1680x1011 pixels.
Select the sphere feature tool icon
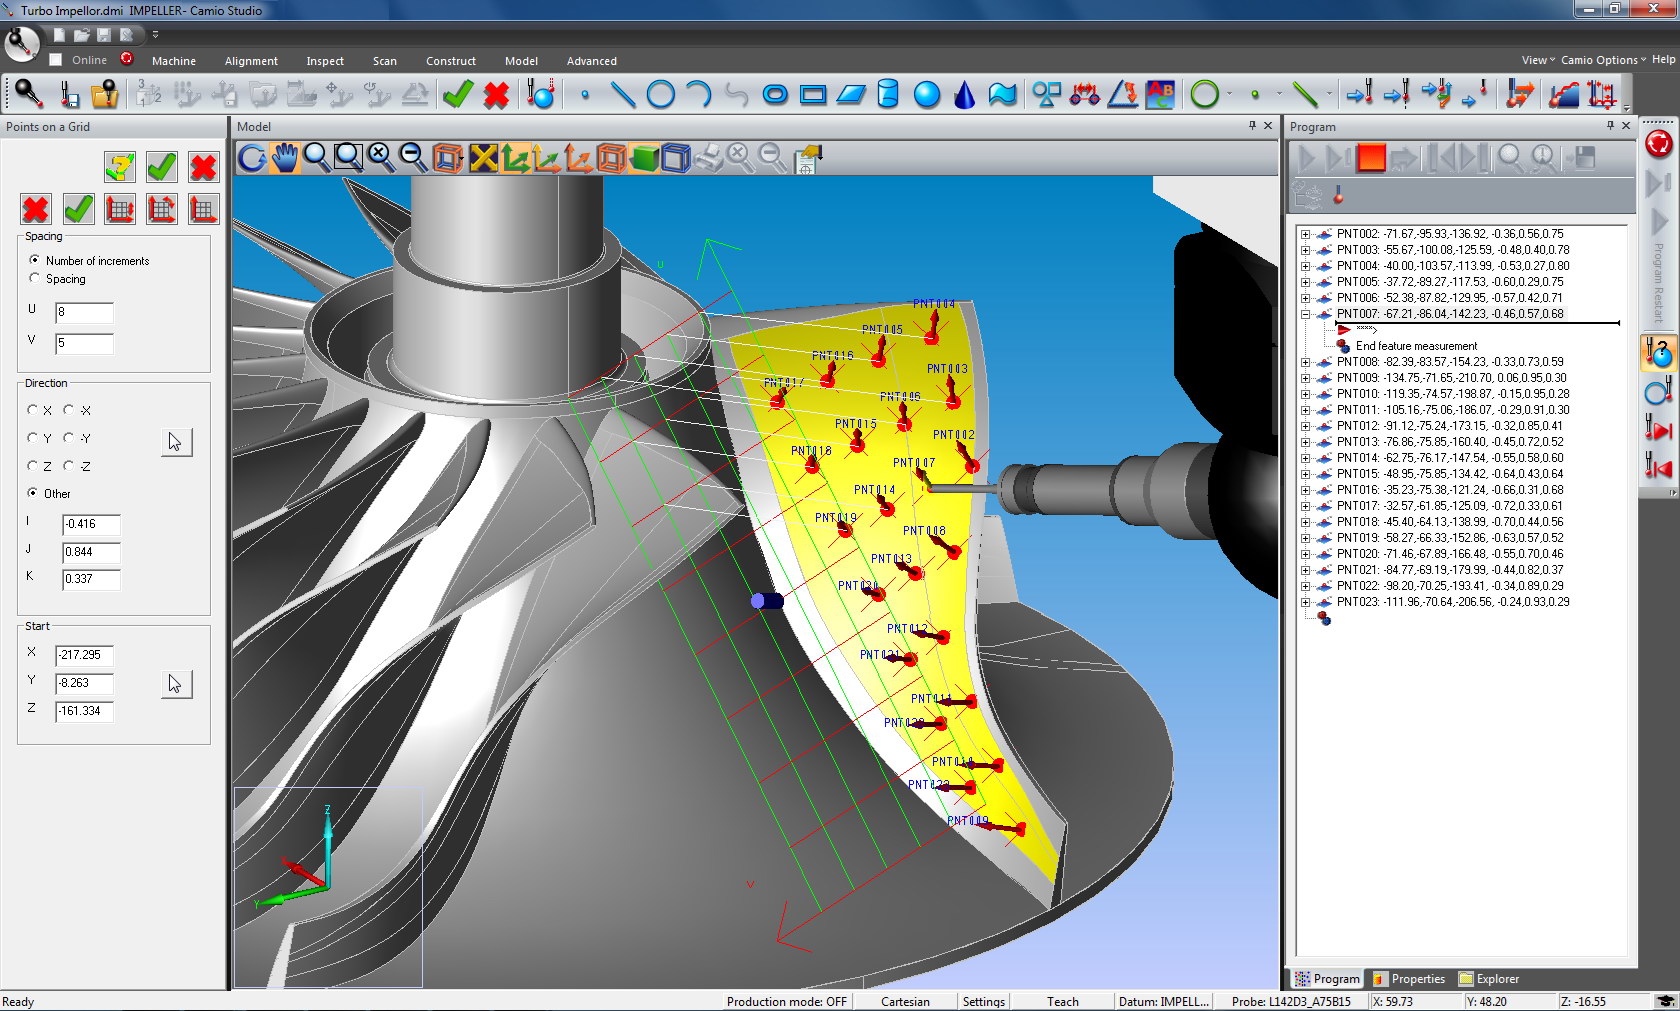(927, 95)
